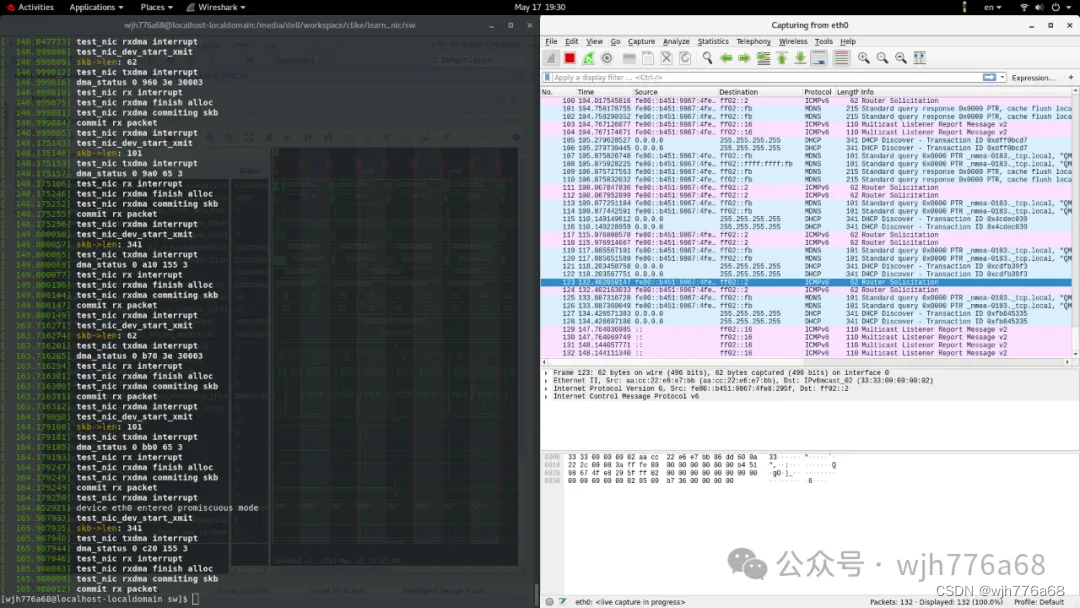Click the May 17 19:30 clock
Viewport: 1080px width, 608px height.
[x=540, y=7]
